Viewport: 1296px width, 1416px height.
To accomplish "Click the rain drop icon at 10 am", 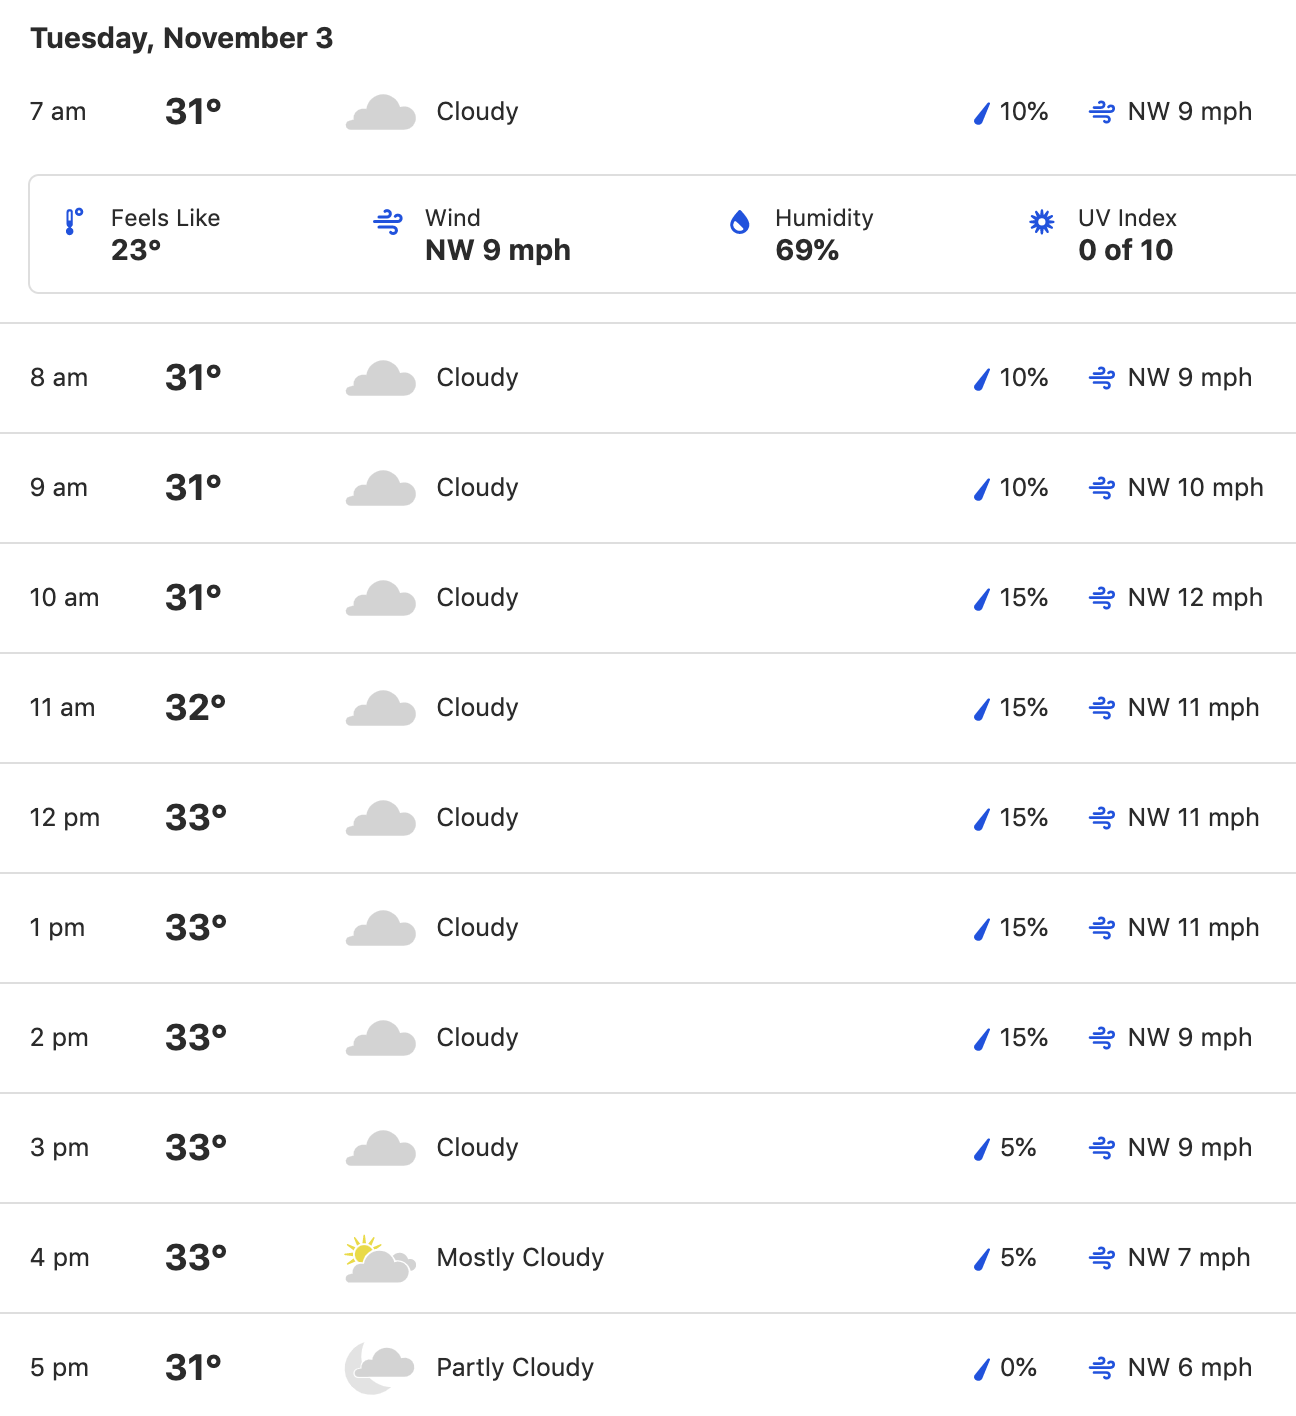I will (x=982, y=599).
